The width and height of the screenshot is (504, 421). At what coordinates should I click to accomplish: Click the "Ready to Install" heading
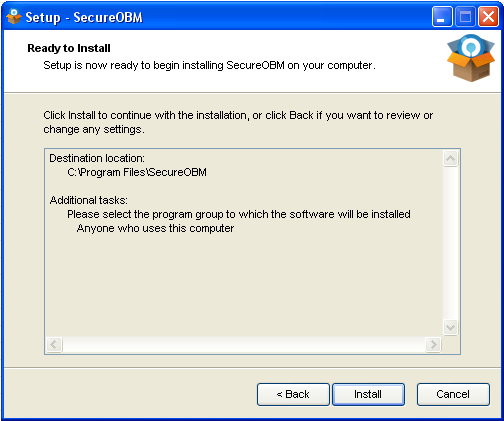click(x=69, y=48)
